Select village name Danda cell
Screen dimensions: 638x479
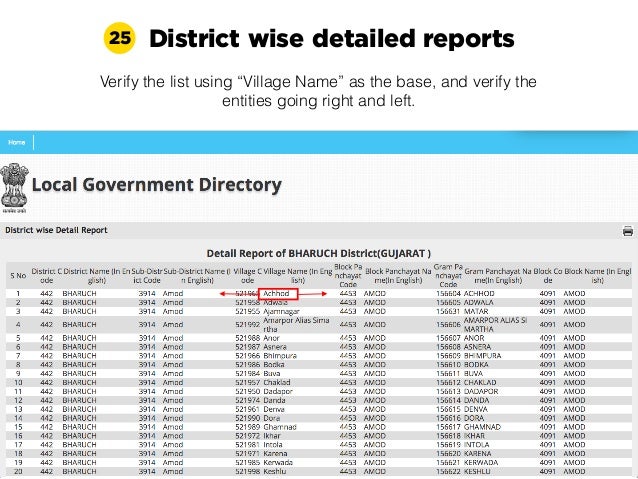tap(274, 400)
